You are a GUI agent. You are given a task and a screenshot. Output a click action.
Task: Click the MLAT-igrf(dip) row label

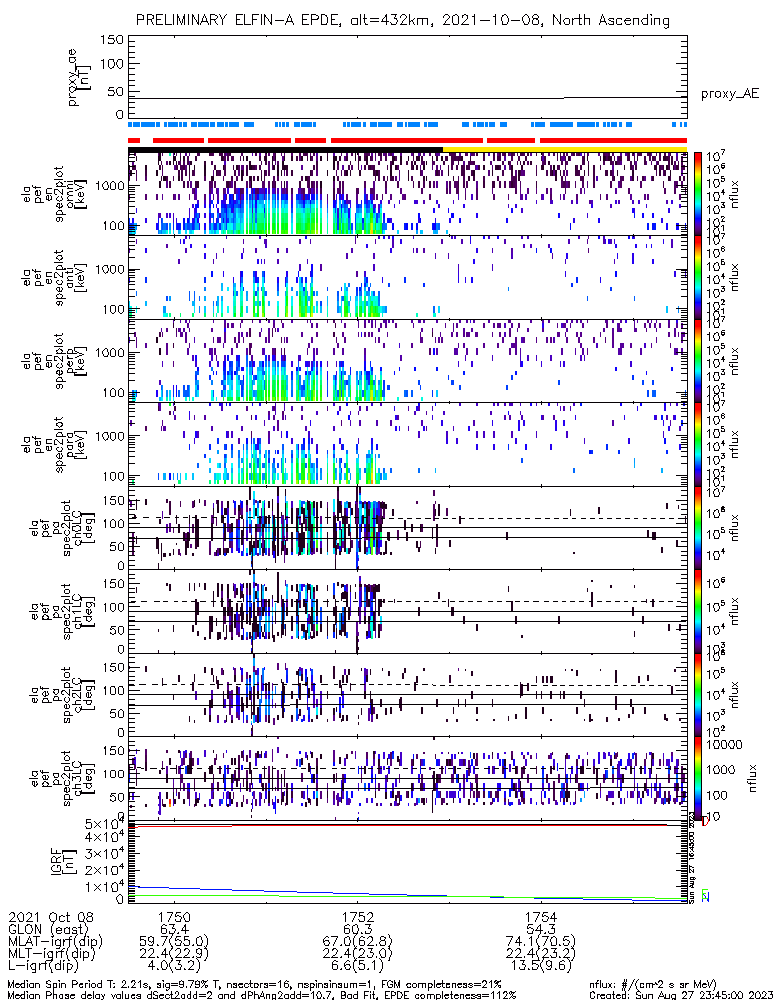(58, 941)
